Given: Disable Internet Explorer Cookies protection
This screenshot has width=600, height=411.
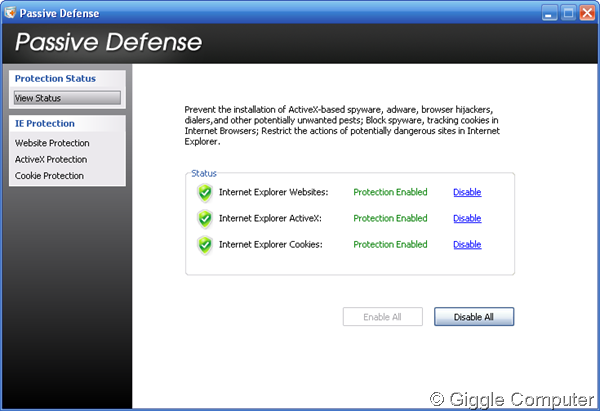Looking at the screenshot, I should coord(467,245).
